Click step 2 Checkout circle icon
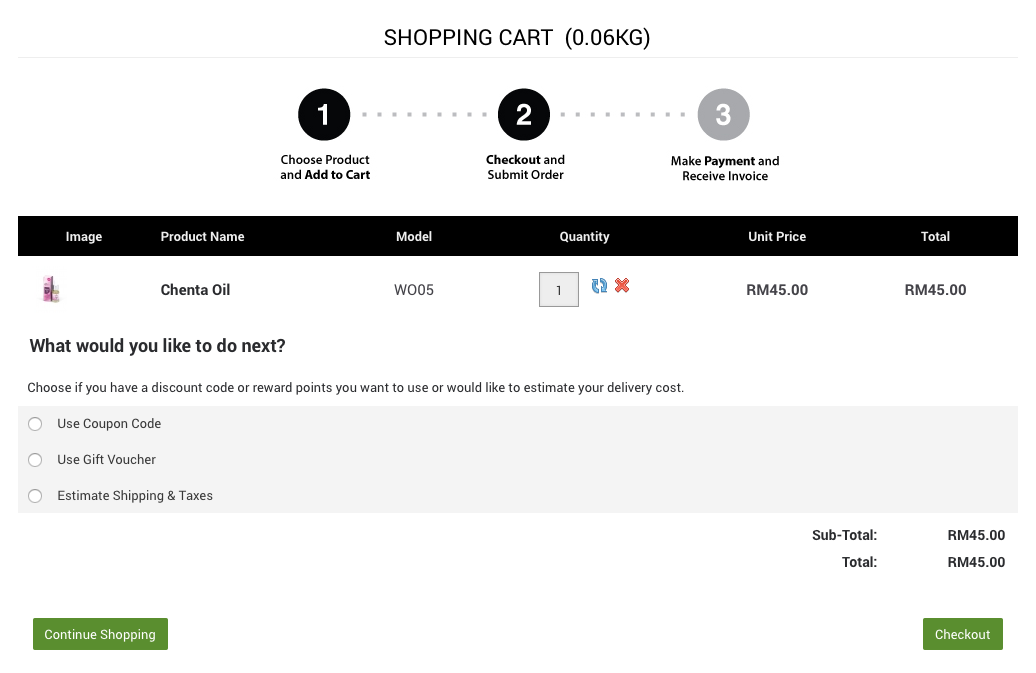Image resolution: width=1036 pixels, height=673 pixels. (524, 115)
